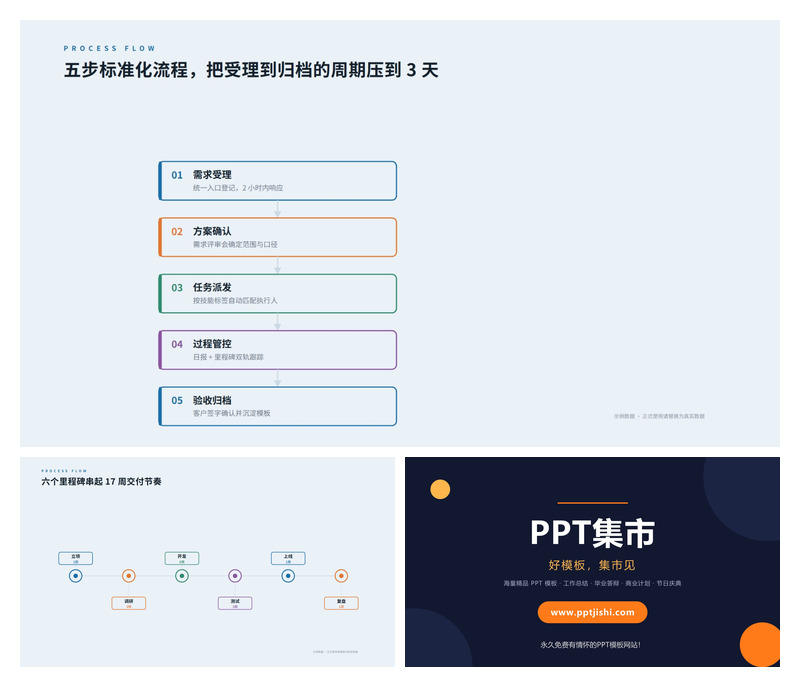Click the 04 过程管控 step card
The image size is (800, 687).
click(278, 350)
